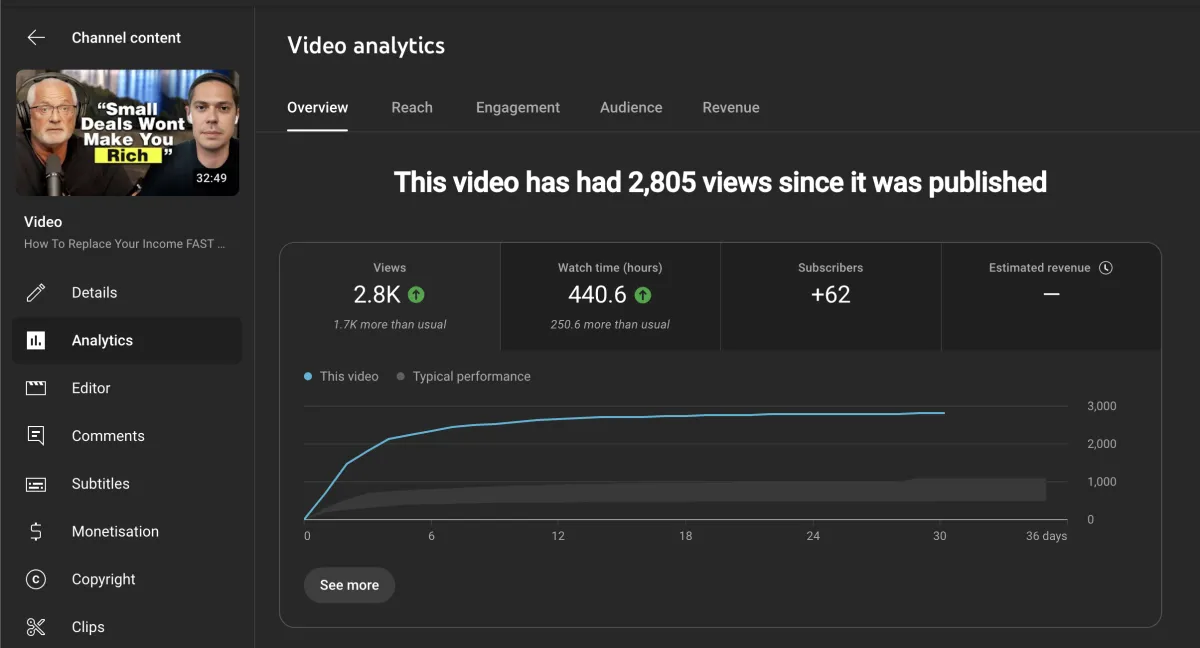Viewport: 1200px width, 648px height.
Task: Click the back arrow to Channel content
Action: [x=36, y=38]
